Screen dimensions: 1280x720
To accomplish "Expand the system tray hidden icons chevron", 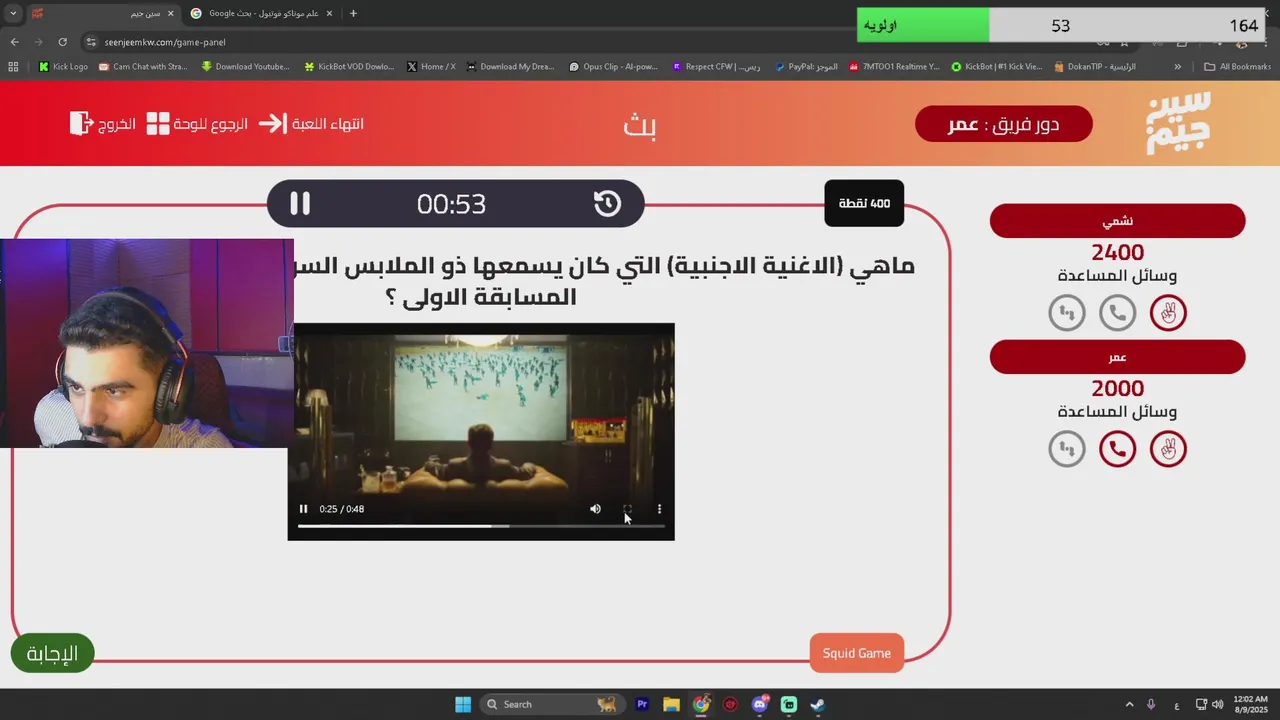I will tap(1129, 704).
